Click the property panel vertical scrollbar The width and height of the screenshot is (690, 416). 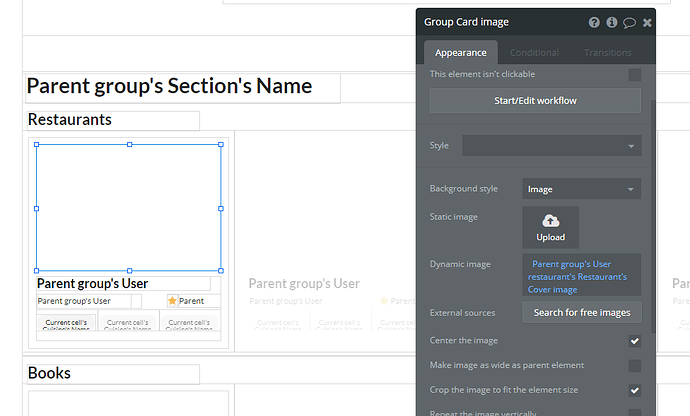coord(653,216)
